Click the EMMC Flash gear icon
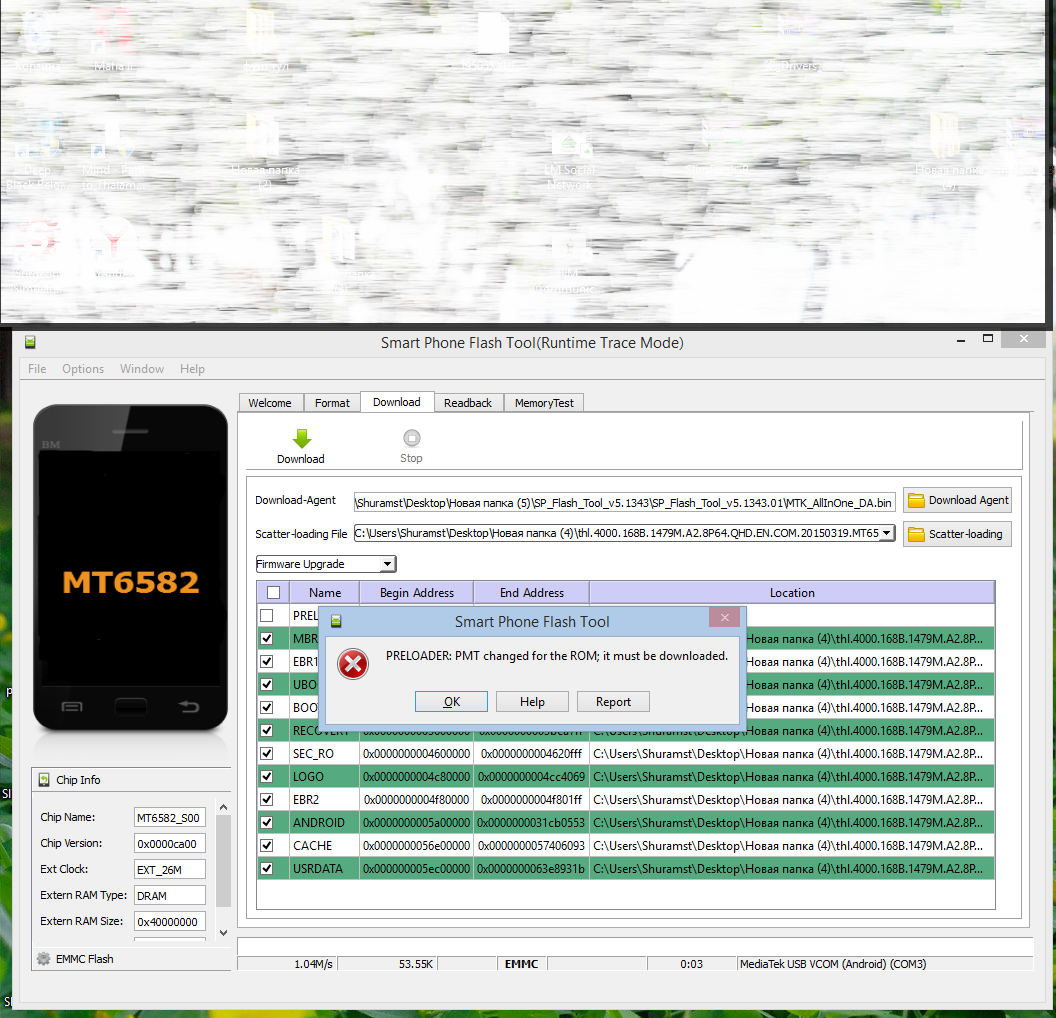Image resolution: width=1056 pixels, height=1018 pixels. [43, 959]
